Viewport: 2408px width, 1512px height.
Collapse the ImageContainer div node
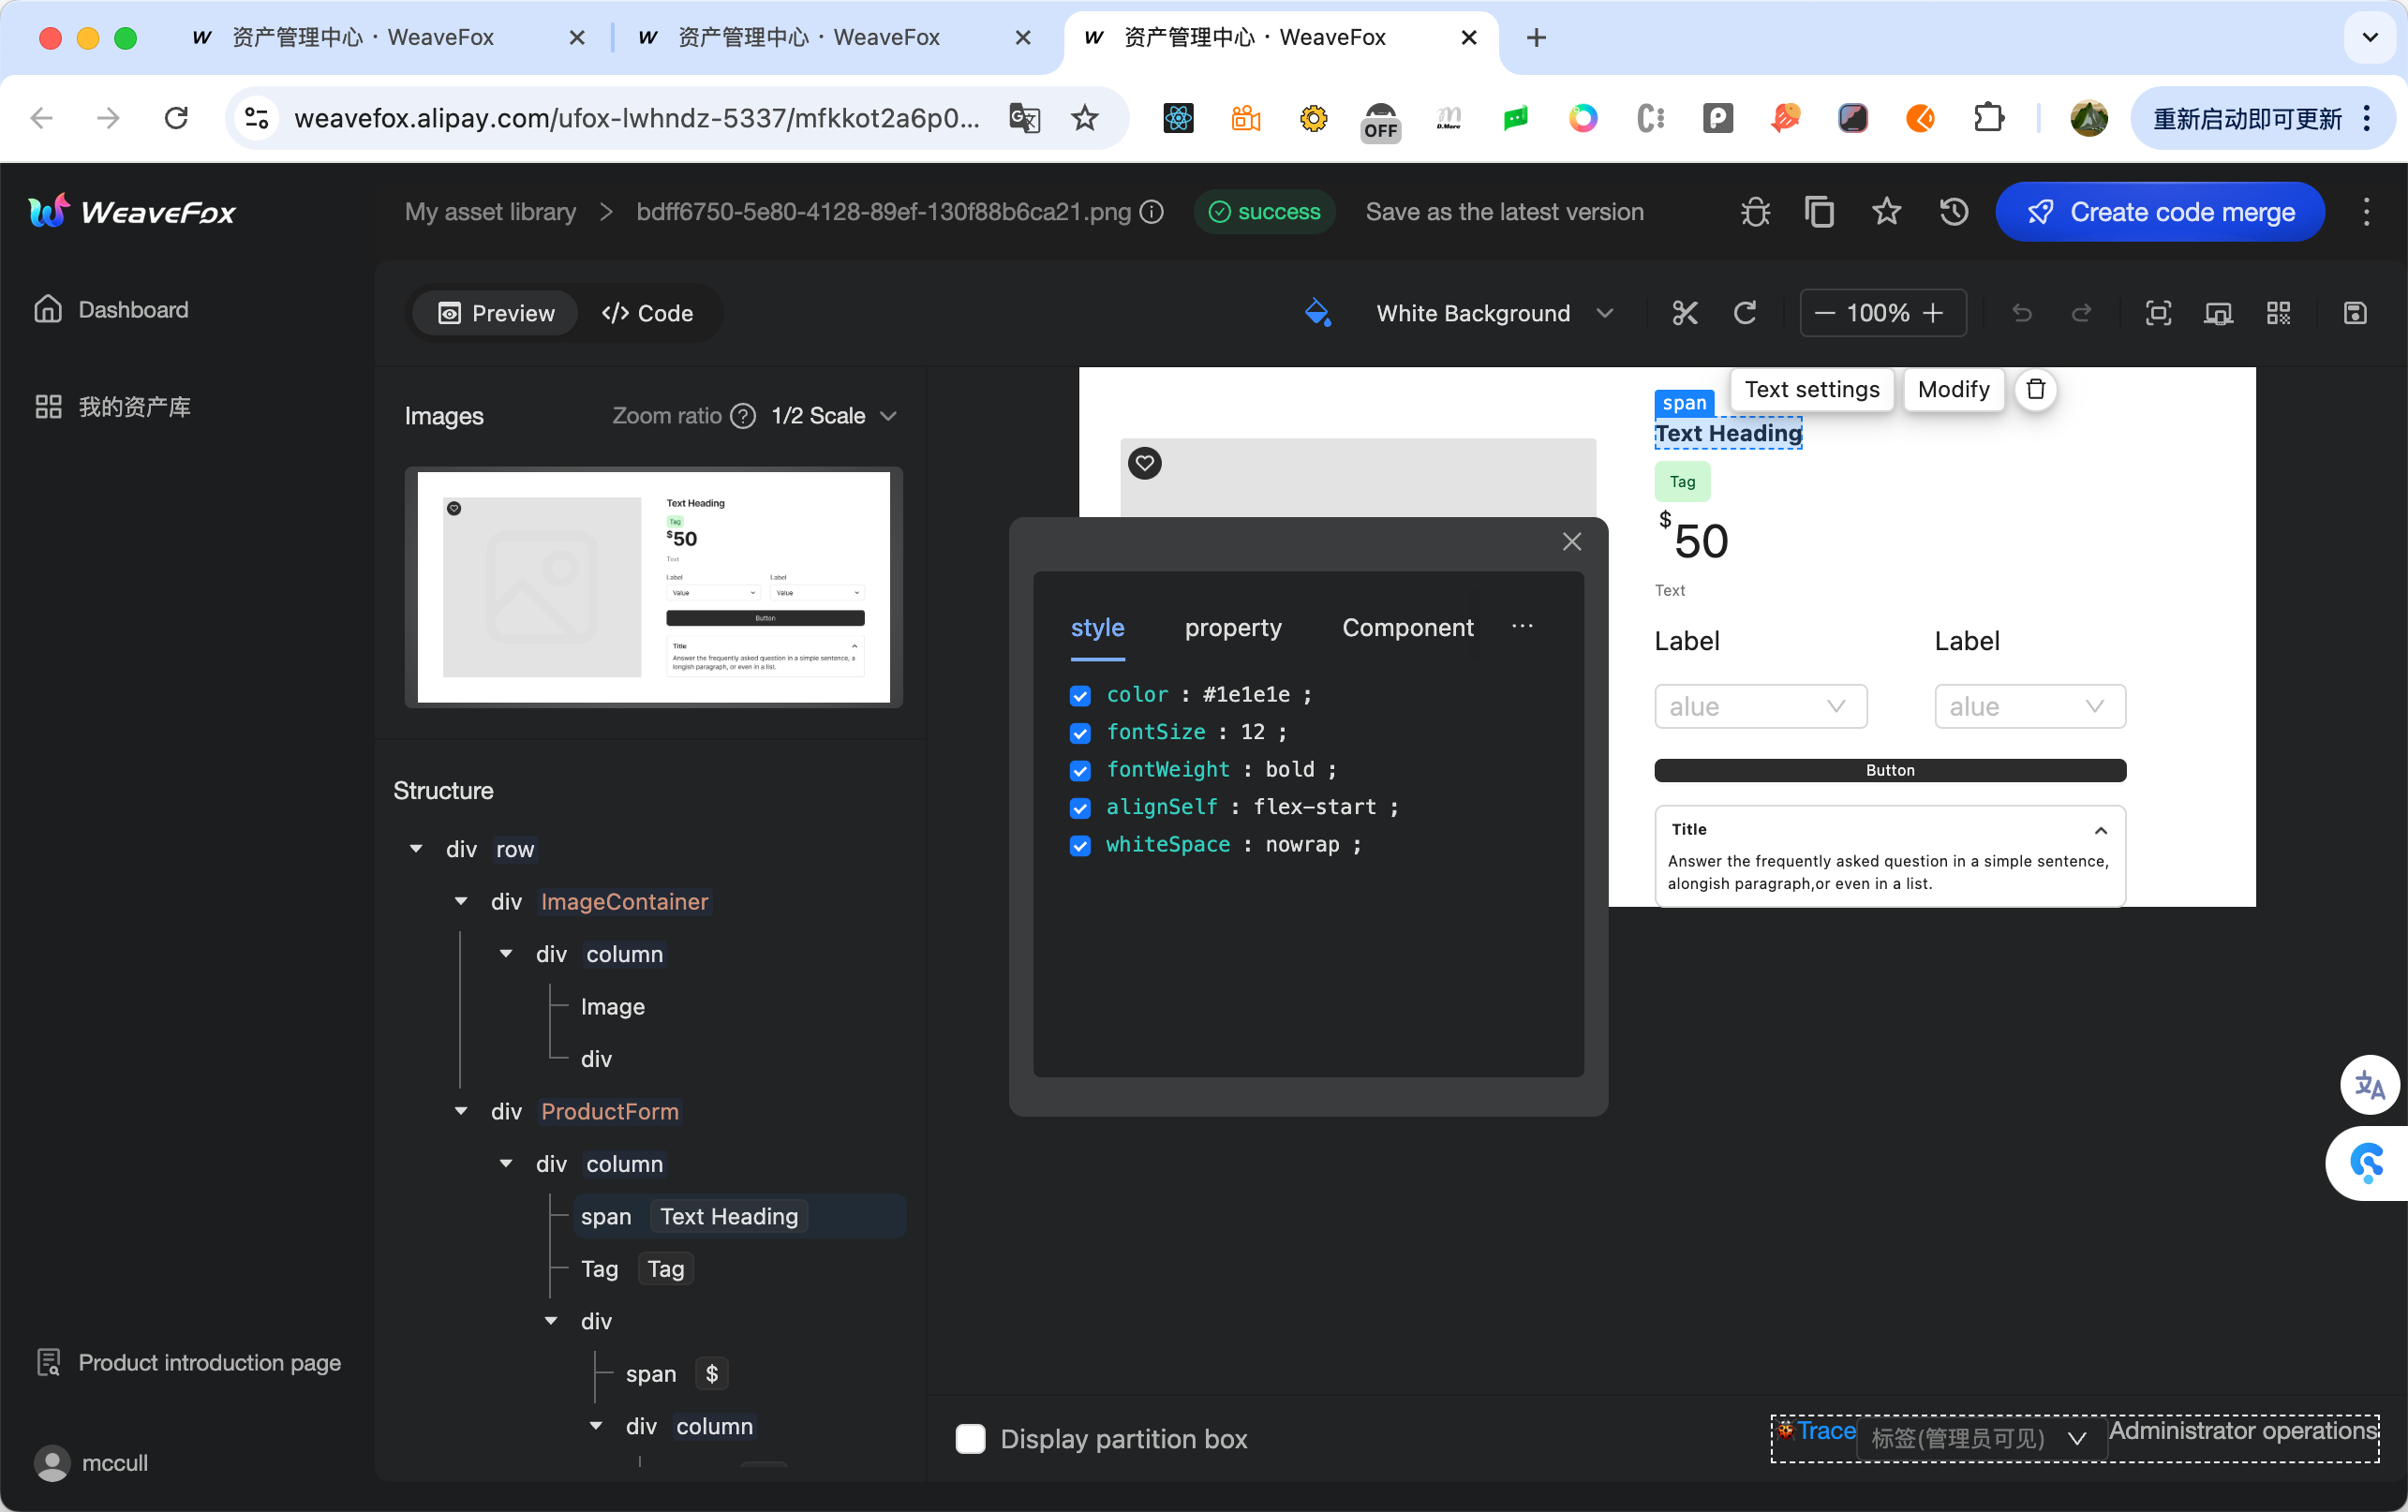[x=461, y=901]
